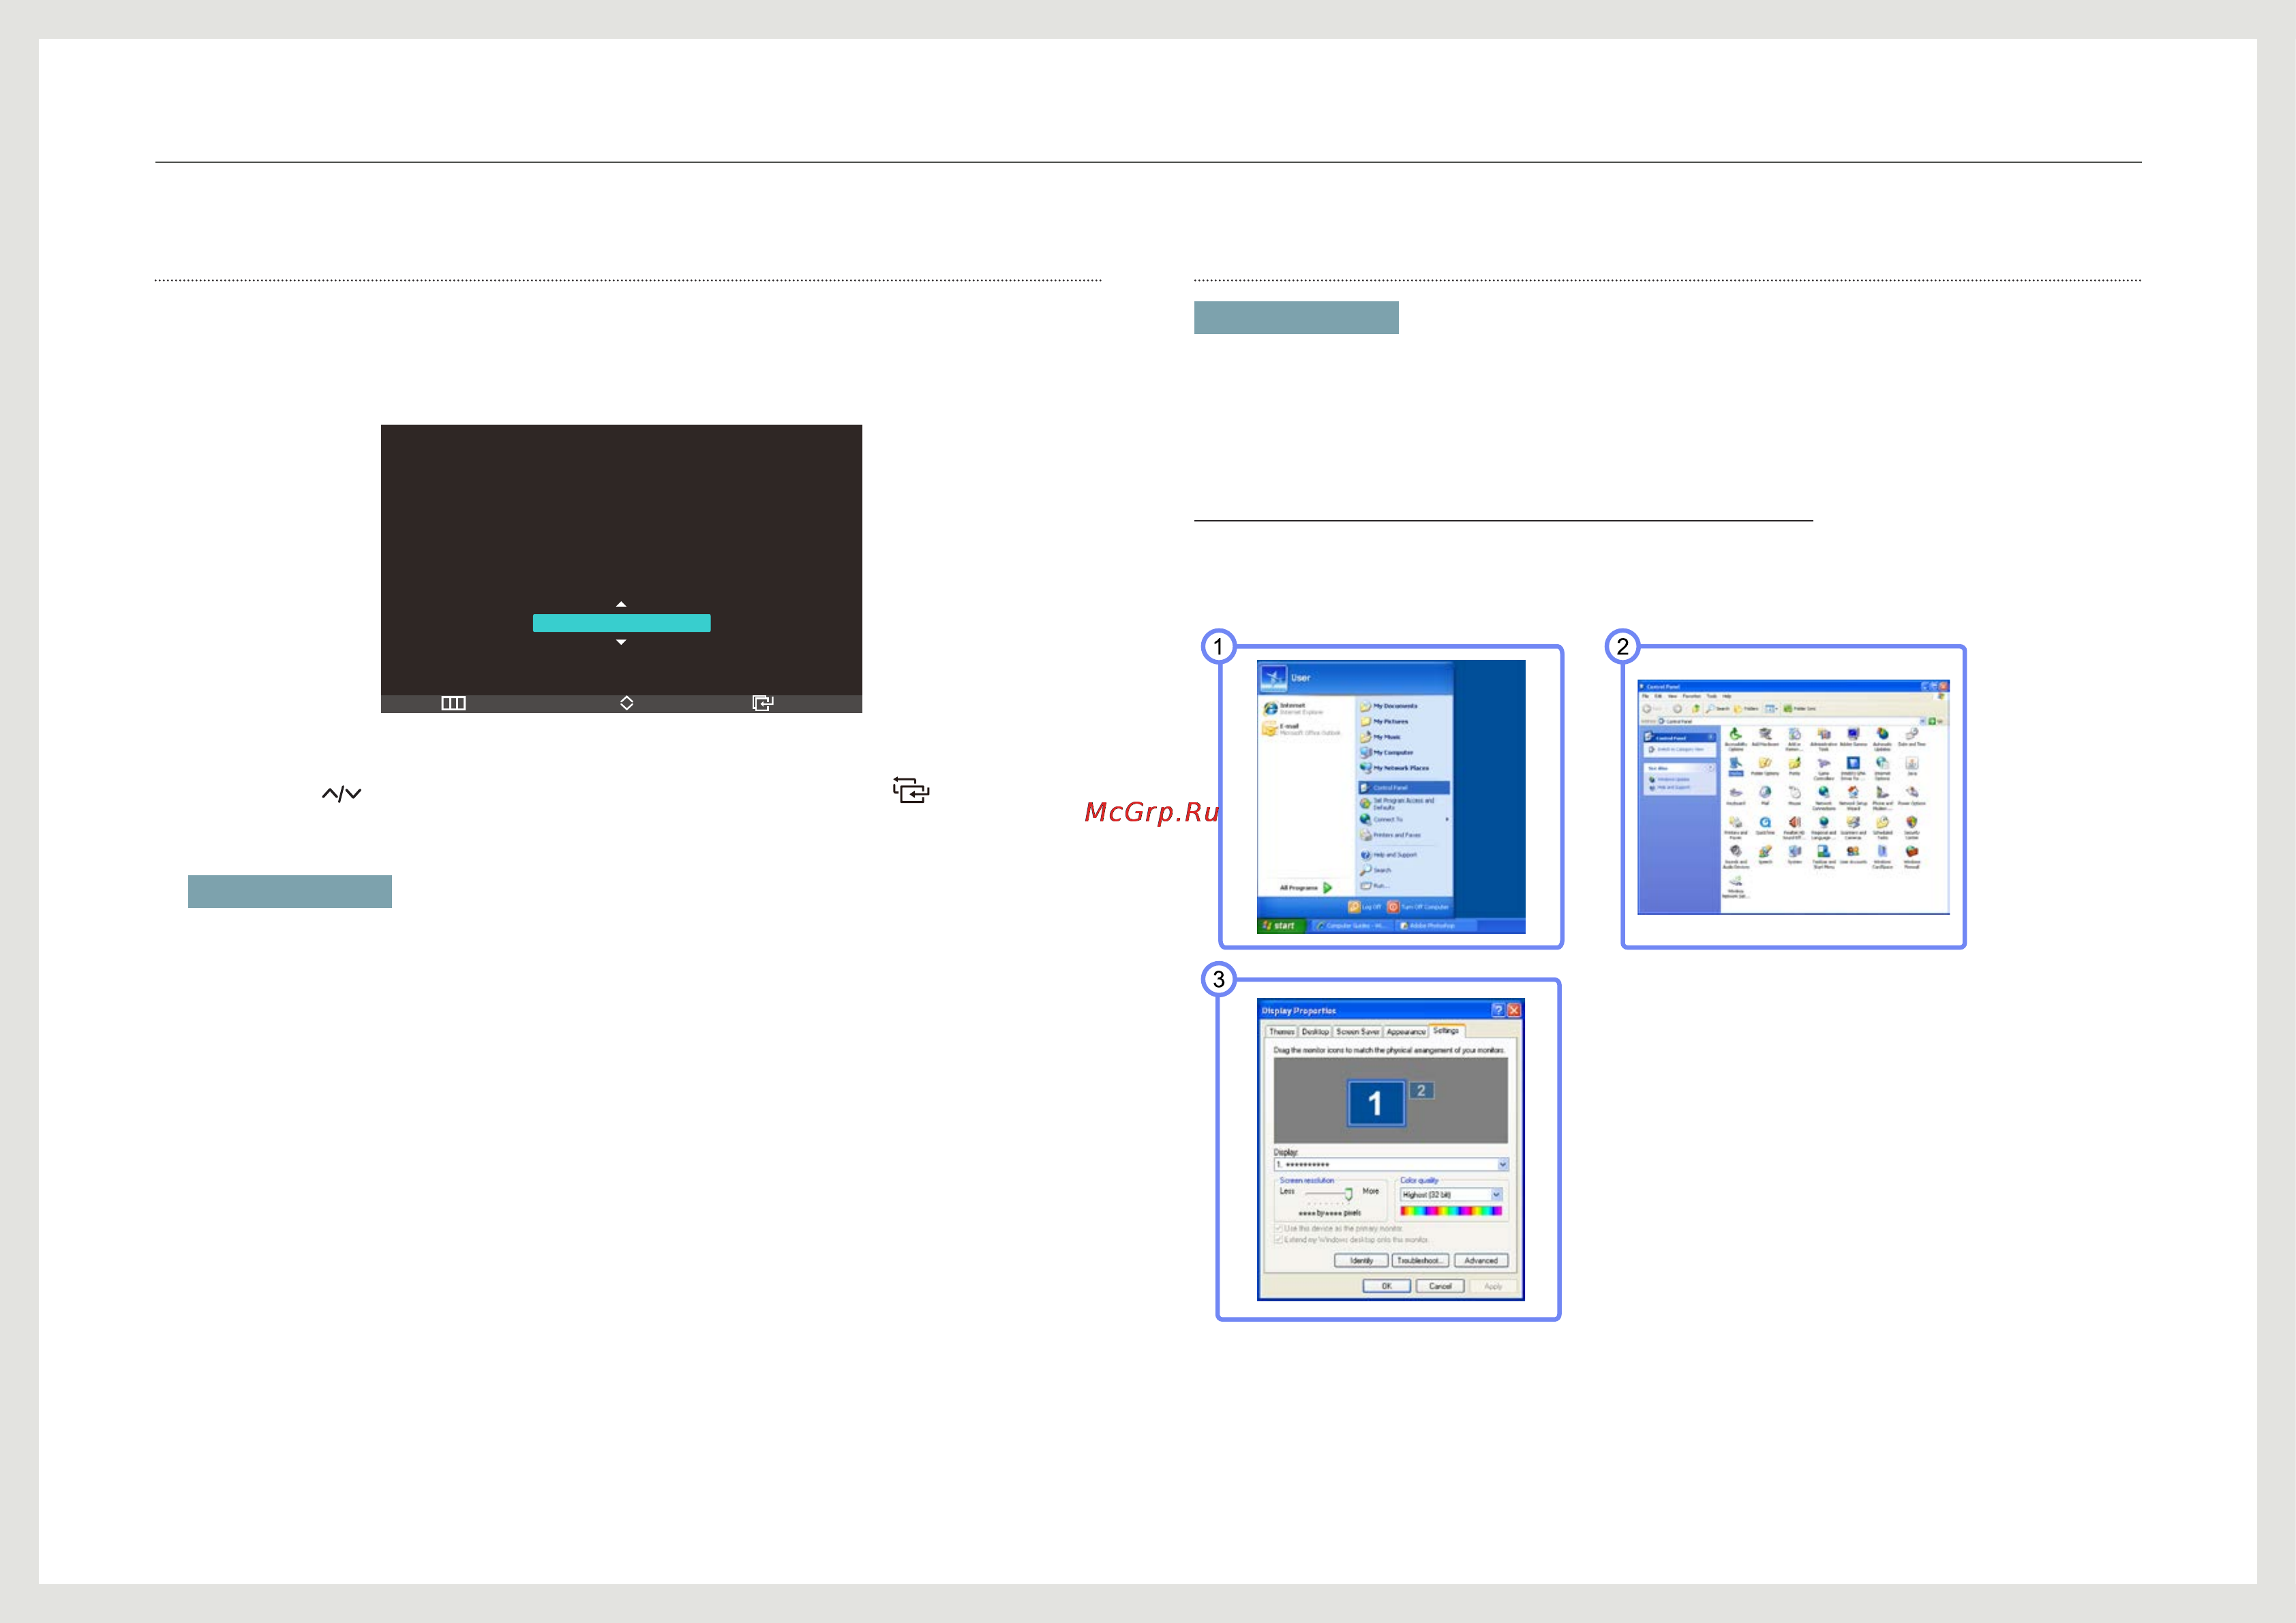Image resolution: width=2296 pixels, height=1623 pixels.
Task: Open Keyboard in Control Panel
Action: [1736, 796]
